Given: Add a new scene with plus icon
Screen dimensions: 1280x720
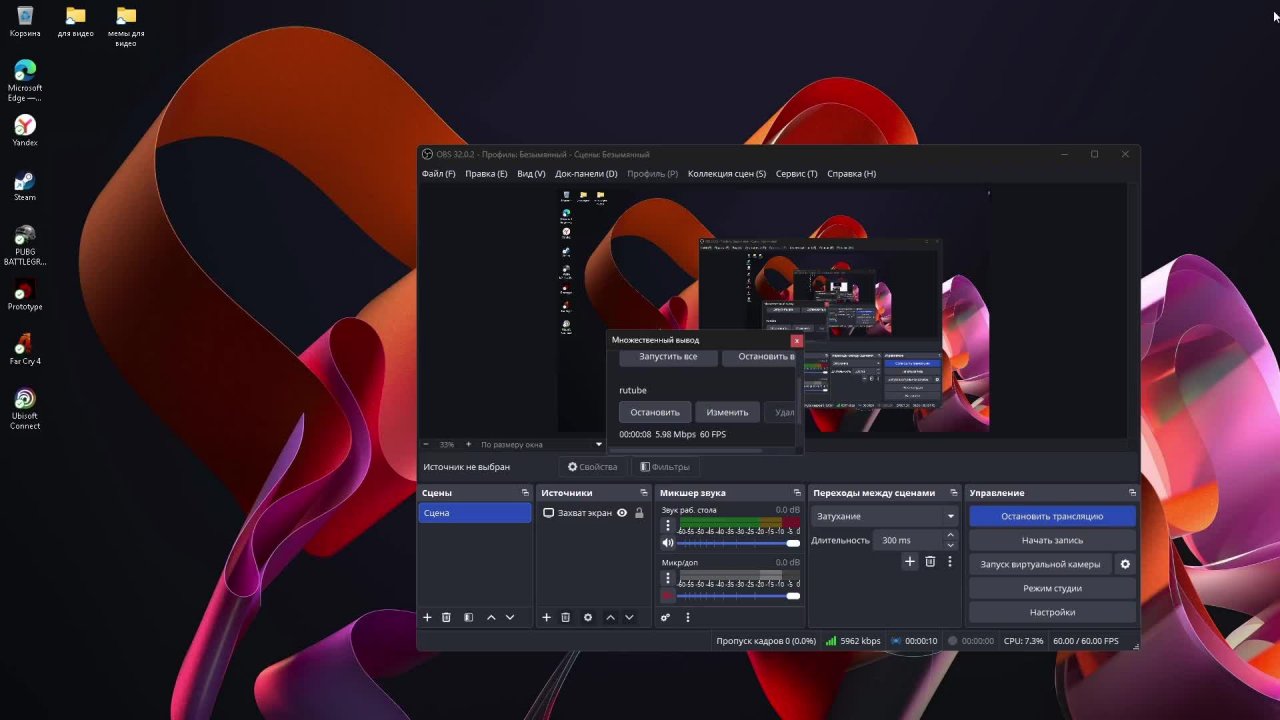Looking at the screenshot, I should pos(427,618).
